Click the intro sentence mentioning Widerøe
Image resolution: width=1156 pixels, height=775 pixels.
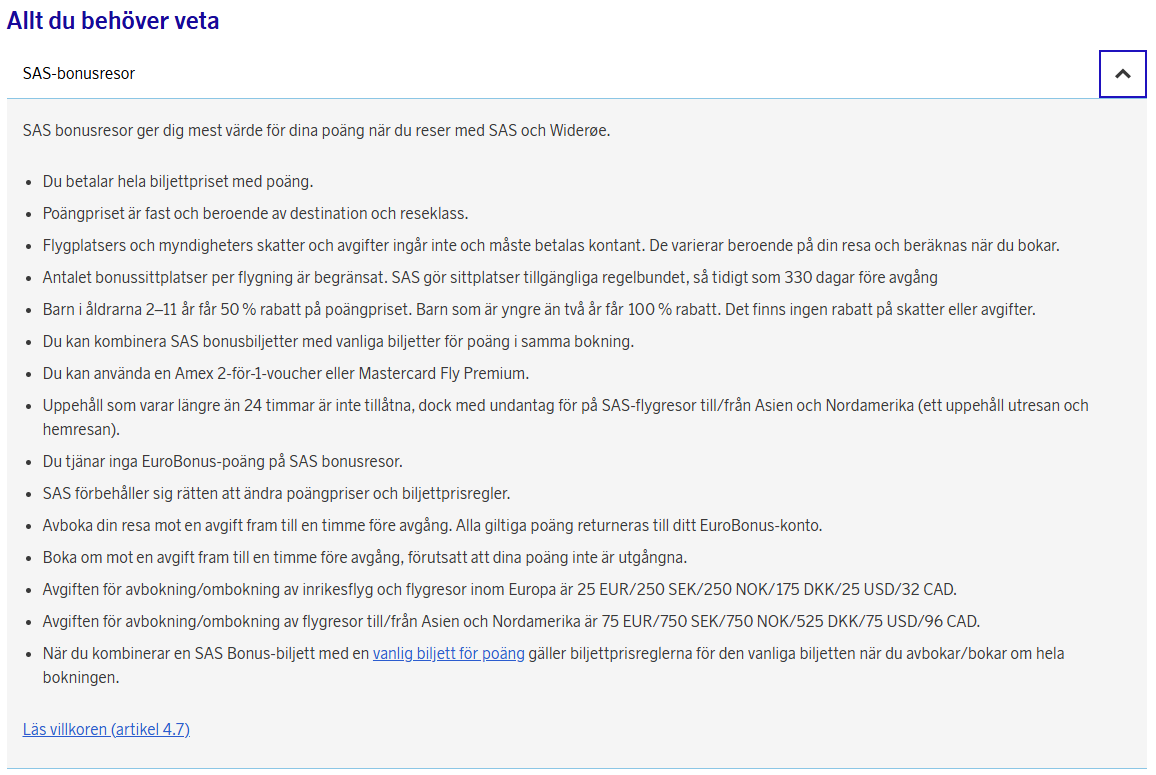click(316, 131)
